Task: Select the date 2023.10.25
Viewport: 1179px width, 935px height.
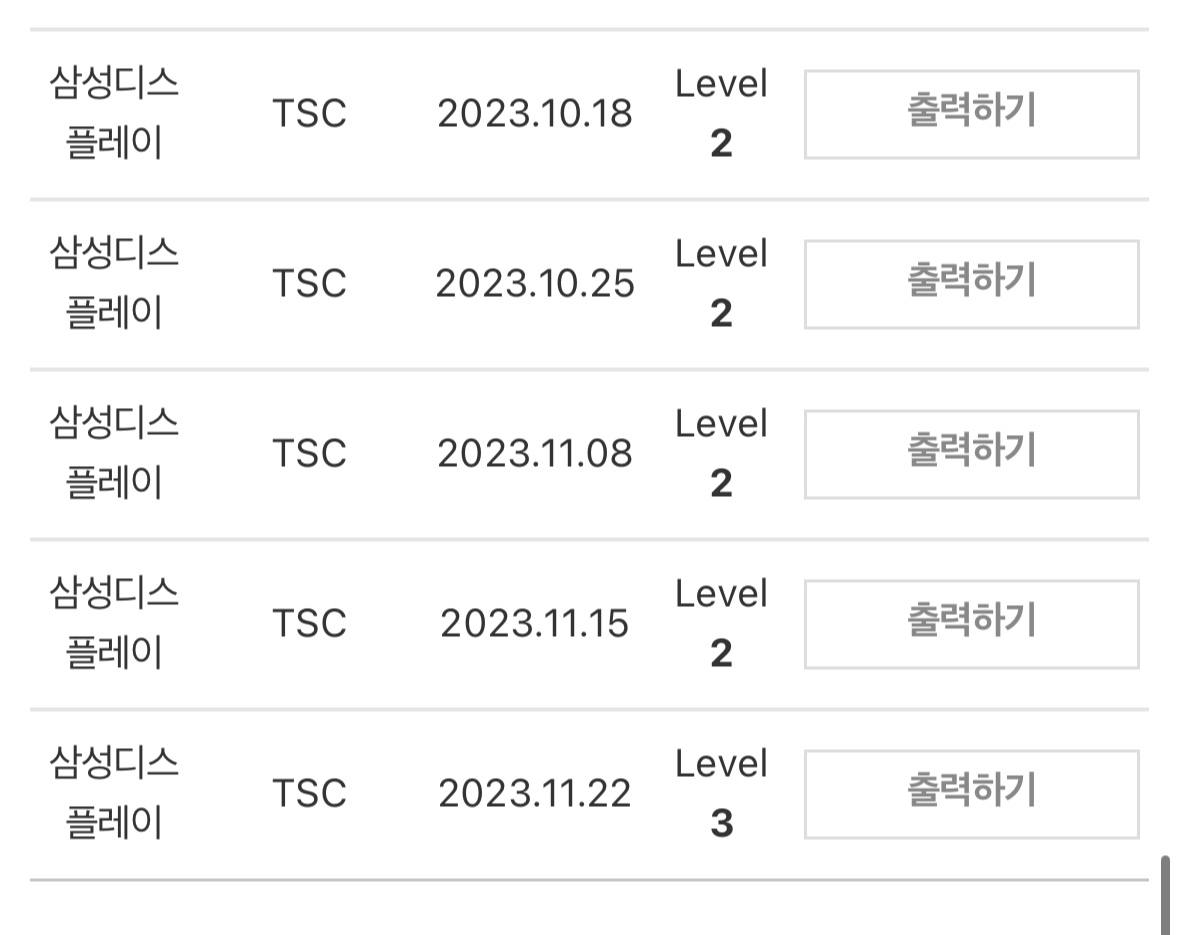Action: pyautogui.click(x=535, y=284)
